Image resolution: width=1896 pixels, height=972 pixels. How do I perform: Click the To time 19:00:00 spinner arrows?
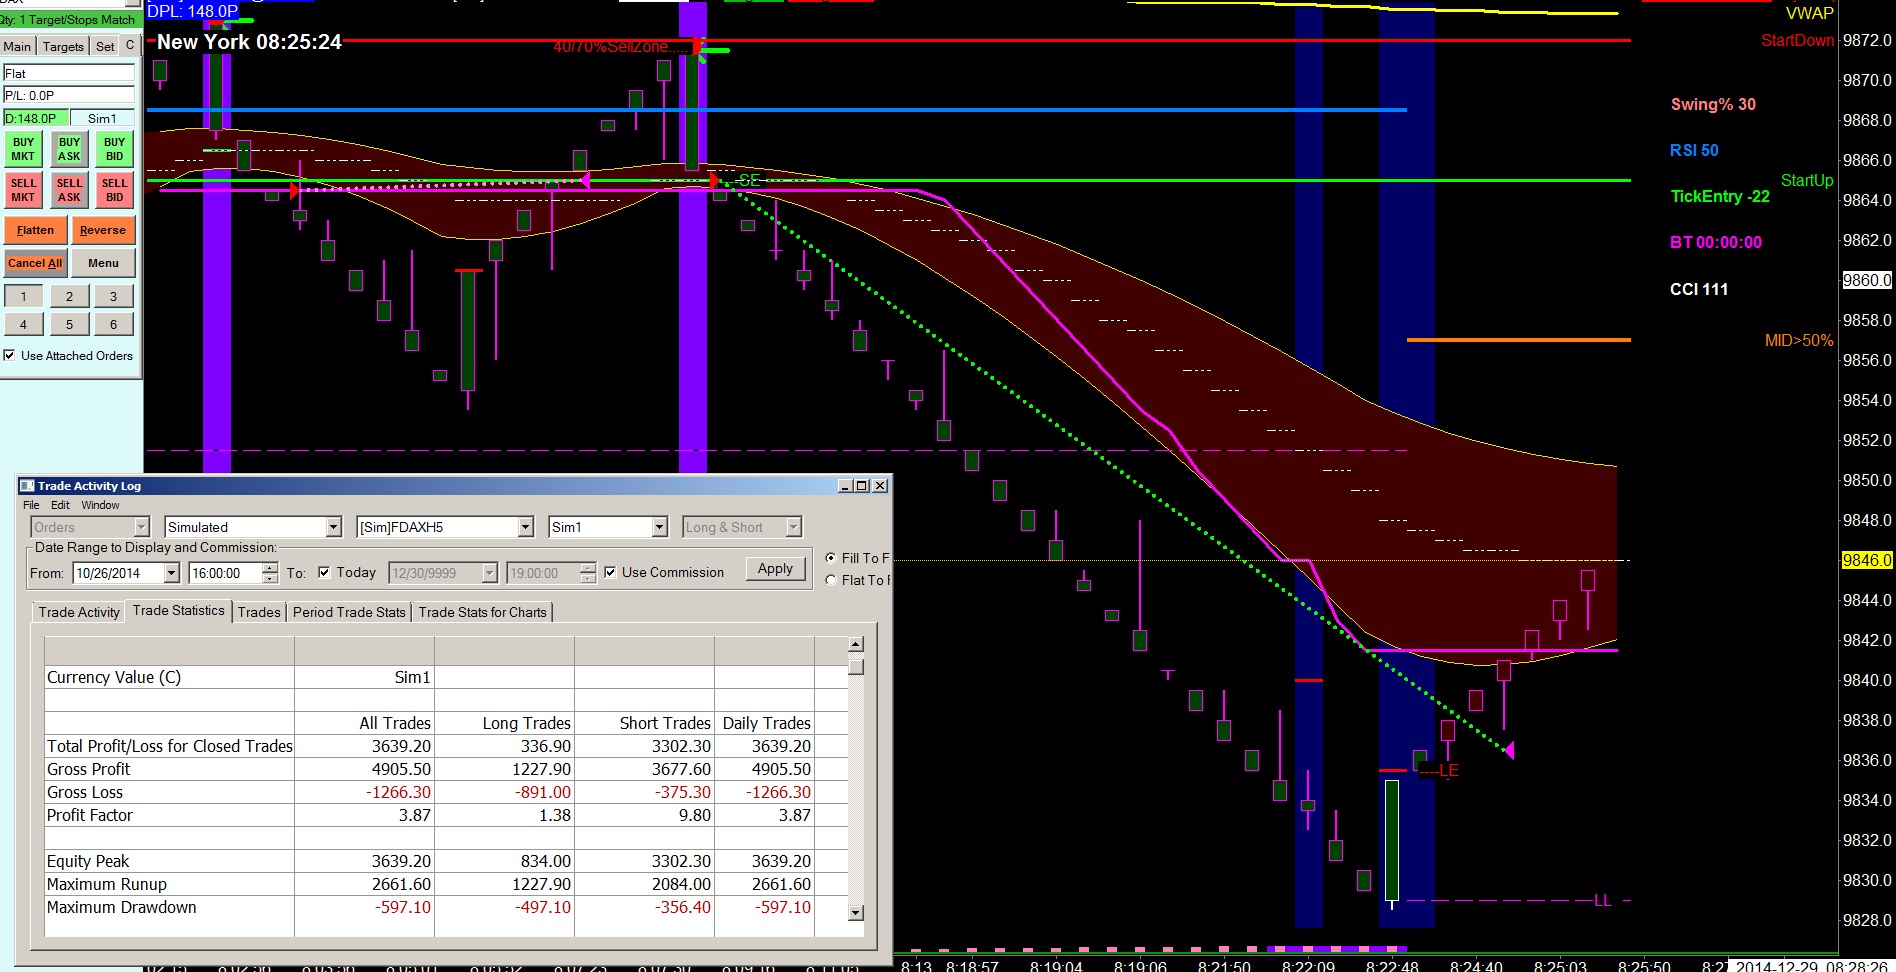pyautogui.click(x=588, y=573)
